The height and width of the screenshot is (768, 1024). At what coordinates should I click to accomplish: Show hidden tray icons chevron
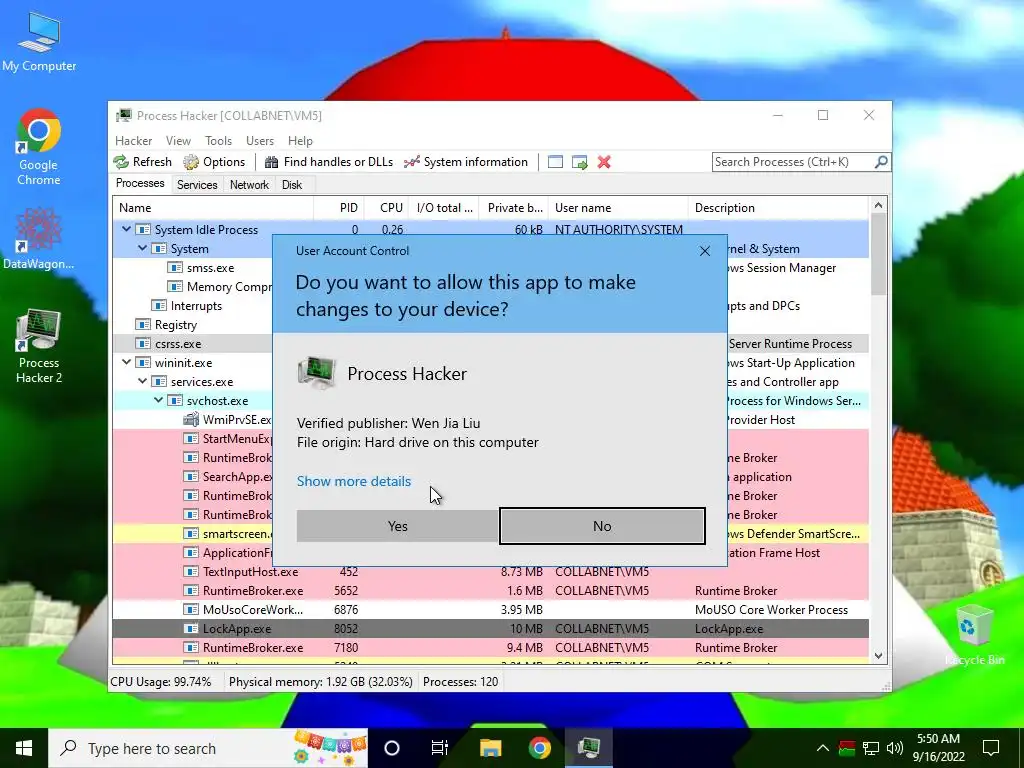[823, 748]
